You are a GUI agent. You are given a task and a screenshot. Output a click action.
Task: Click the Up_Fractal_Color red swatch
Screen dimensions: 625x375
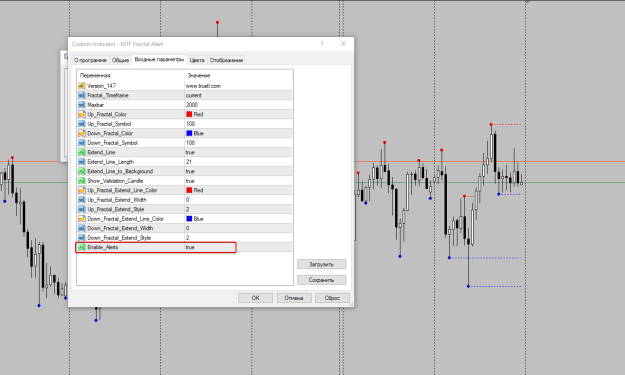189,114
